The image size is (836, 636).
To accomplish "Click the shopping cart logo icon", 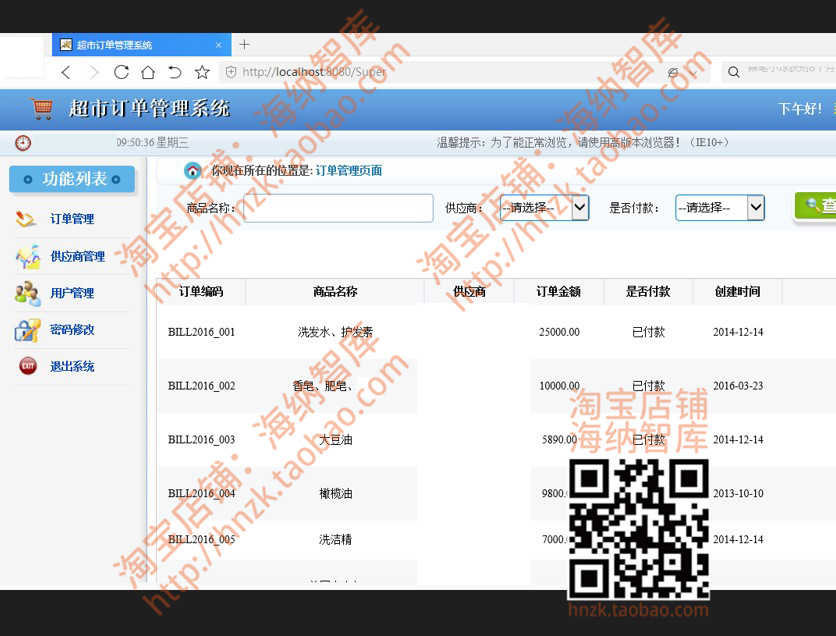I will click(42, 108).
